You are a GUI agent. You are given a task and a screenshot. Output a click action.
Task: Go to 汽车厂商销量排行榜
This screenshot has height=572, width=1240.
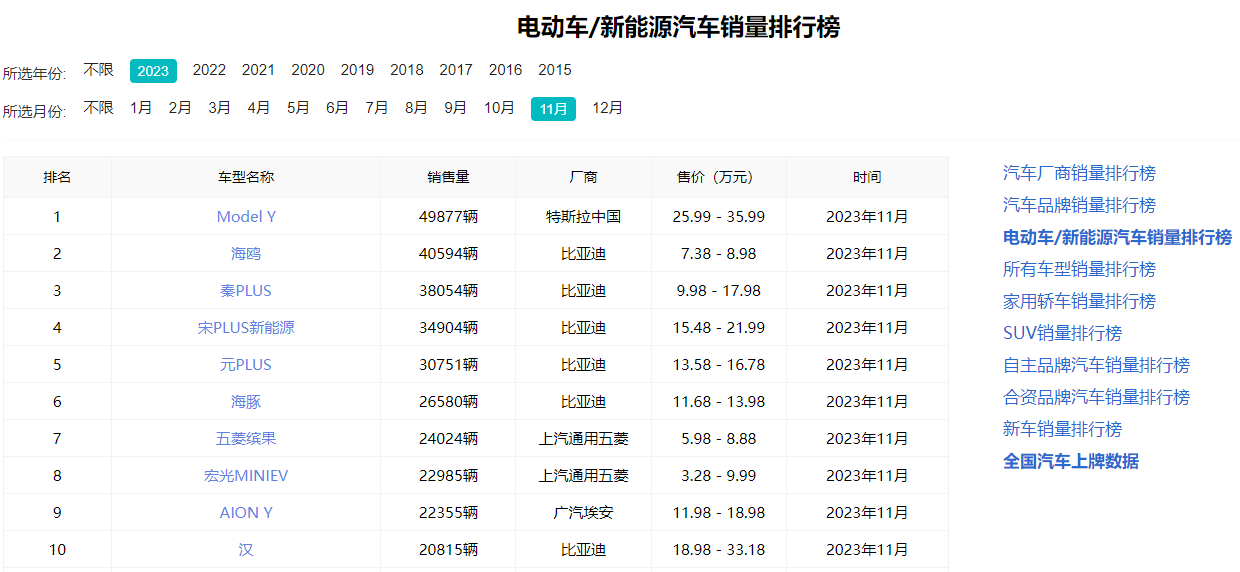coord(1079,173)
